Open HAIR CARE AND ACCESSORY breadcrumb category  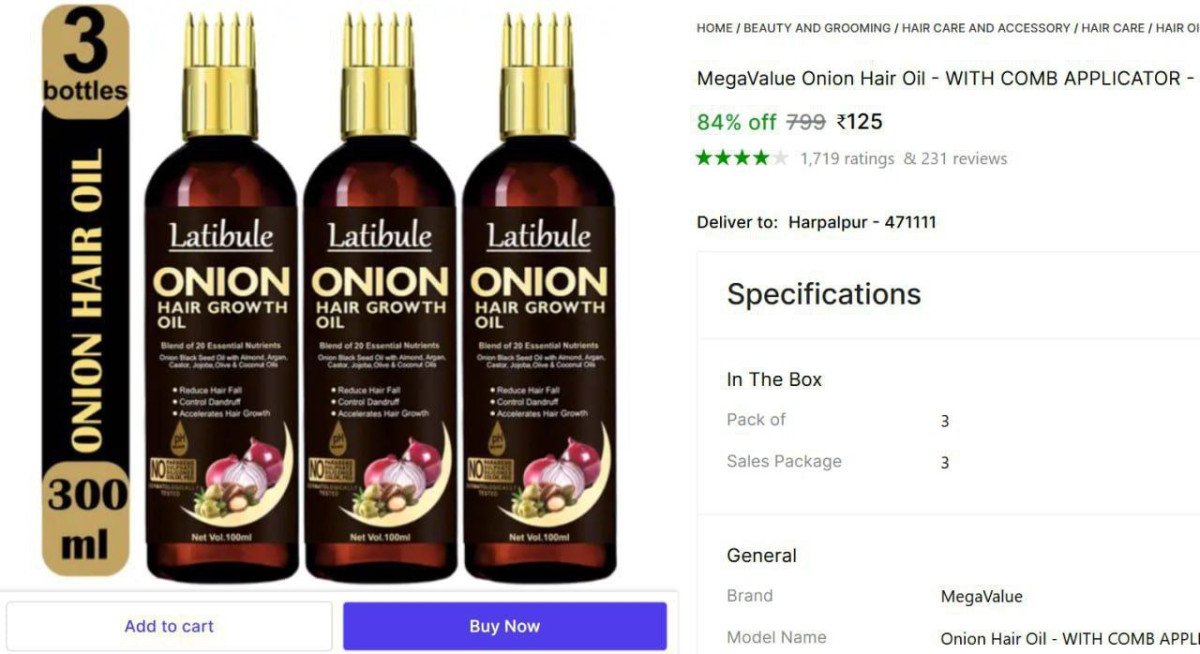click(986, 28)
